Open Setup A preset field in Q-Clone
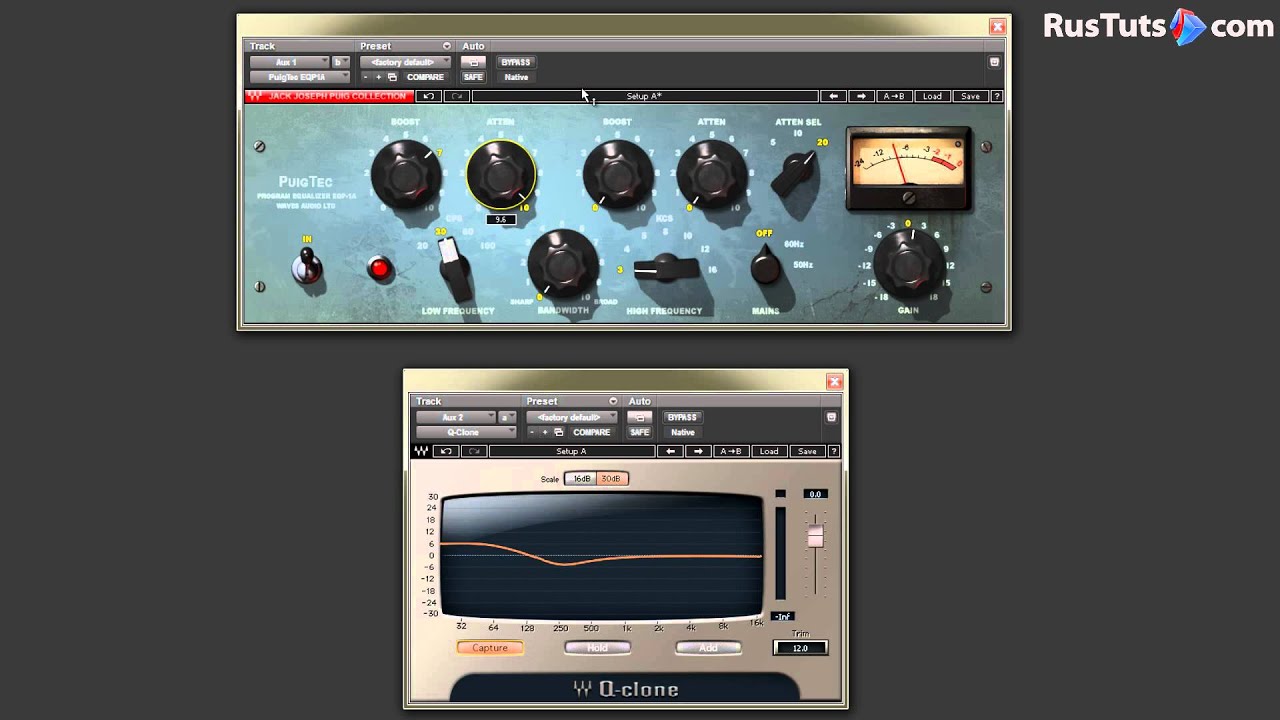Viewport: 1280px width, 720px height. click(x=571, y=451)
